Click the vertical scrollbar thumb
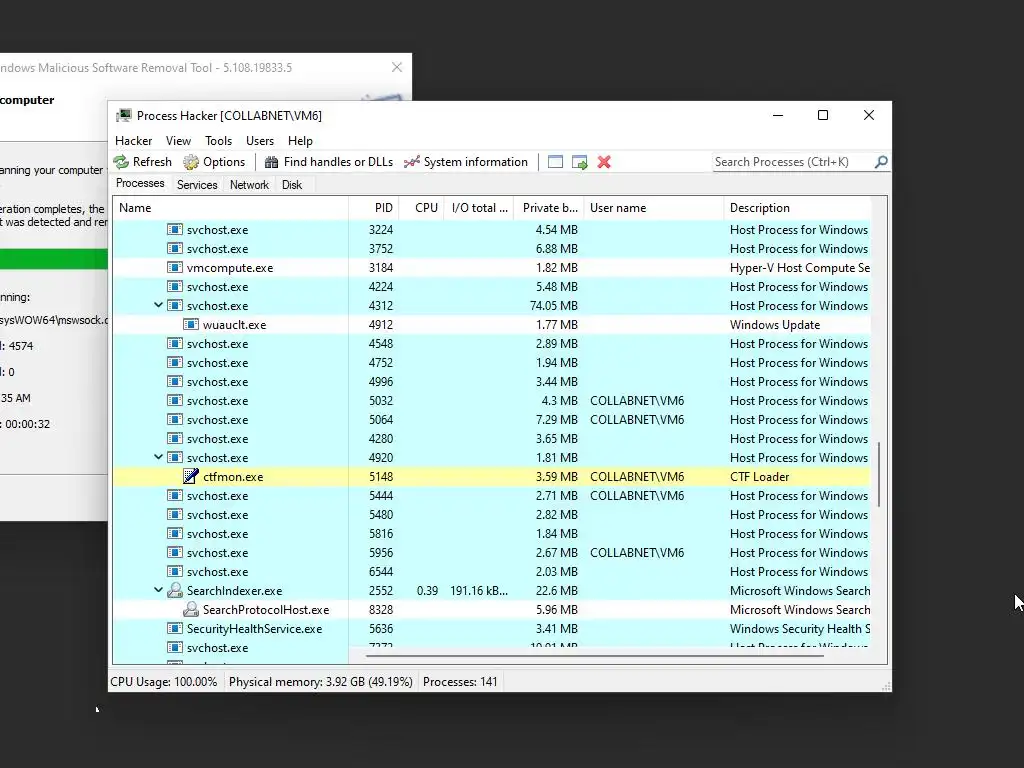 point(879,474)
